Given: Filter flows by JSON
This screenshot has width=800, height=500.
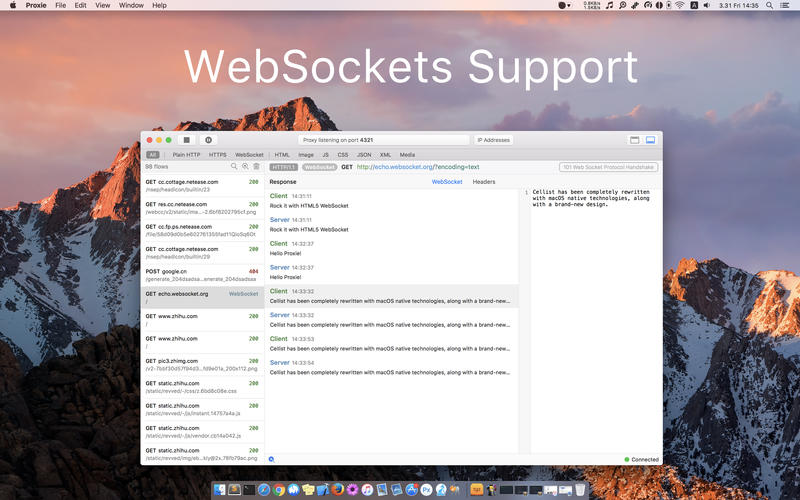Looking at the screenshot, I should [364, 155].
